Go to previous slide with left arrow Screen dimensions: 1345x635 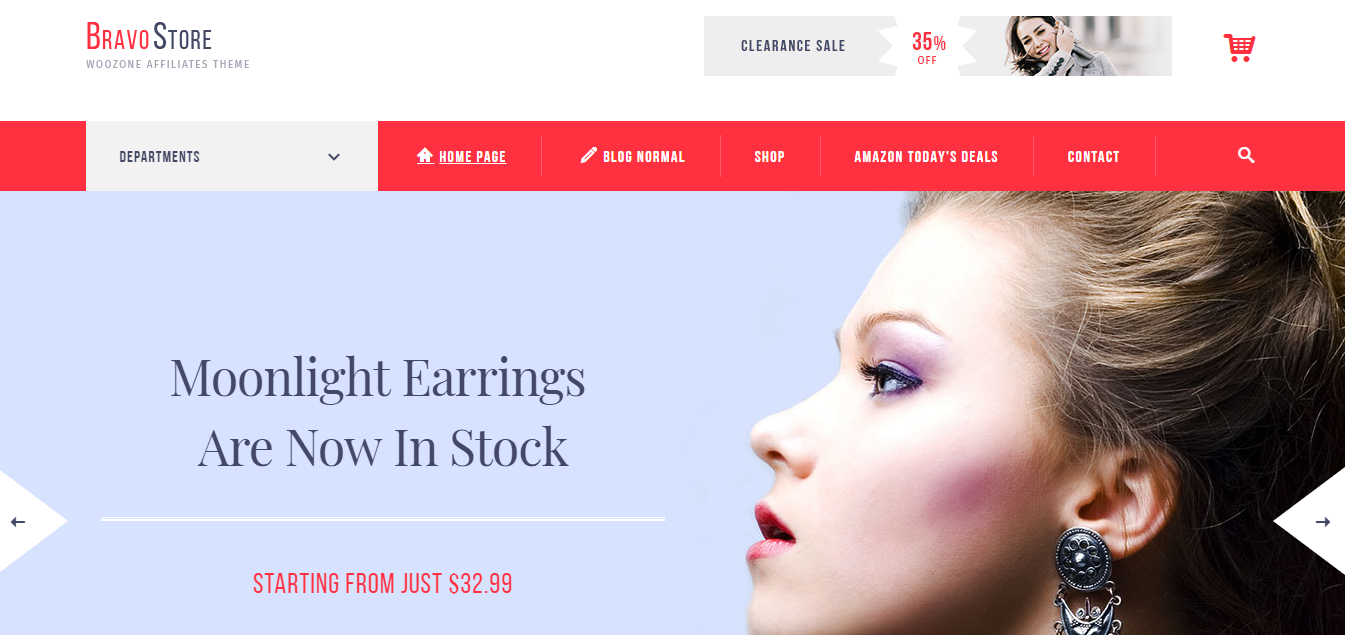click(18, 522)
